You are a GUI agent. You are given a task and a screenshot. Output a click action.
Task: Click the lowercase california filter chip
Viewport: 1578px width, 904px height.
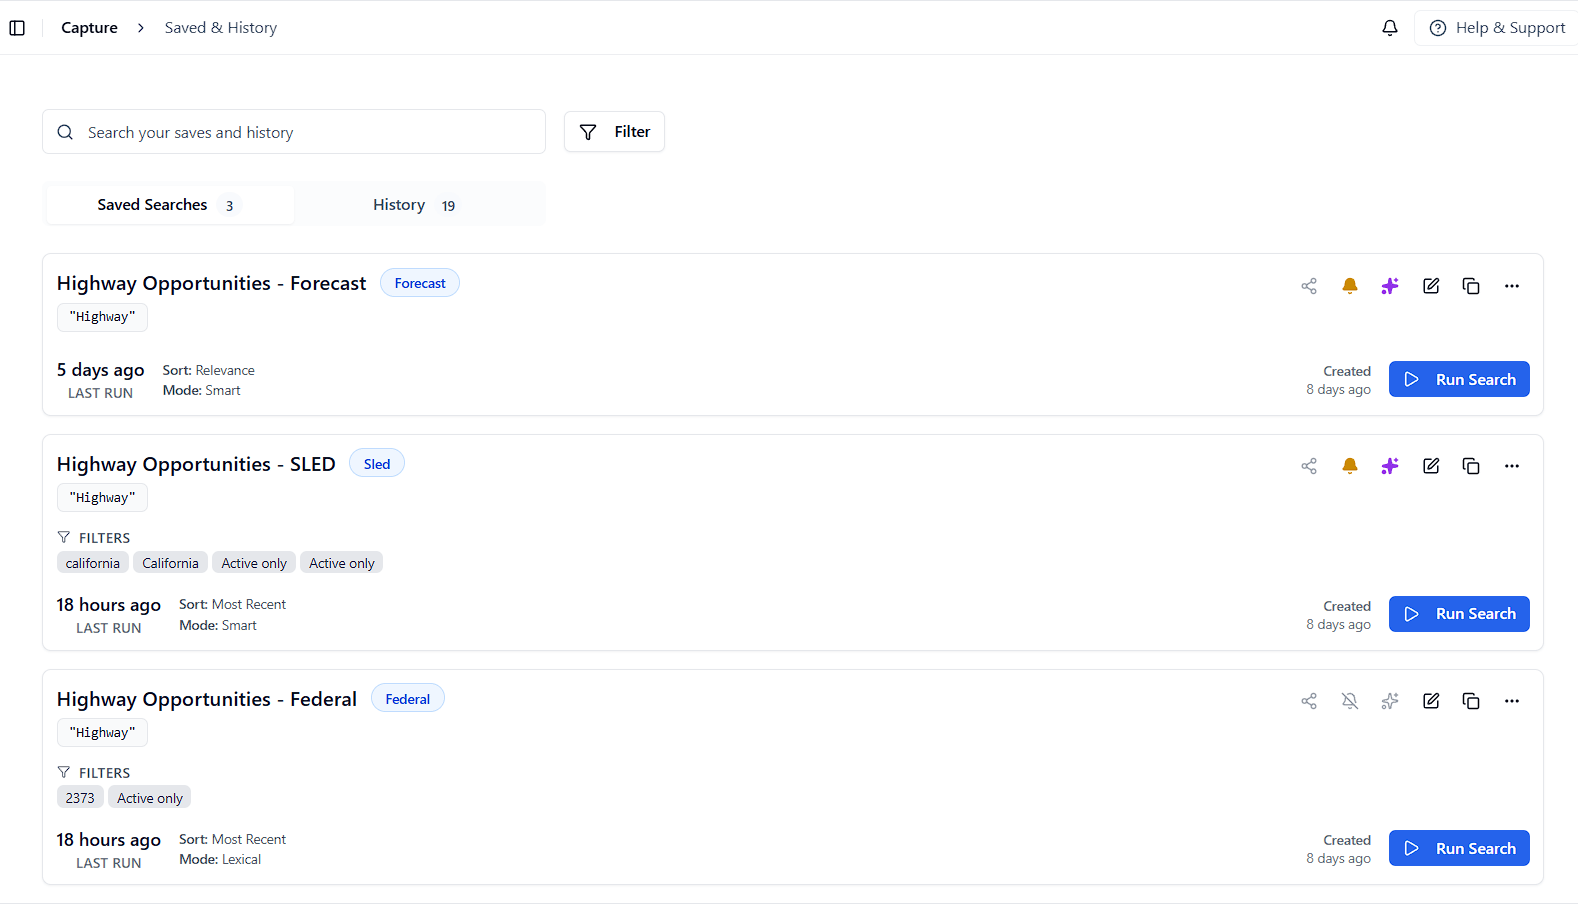(x=93, y=563)
